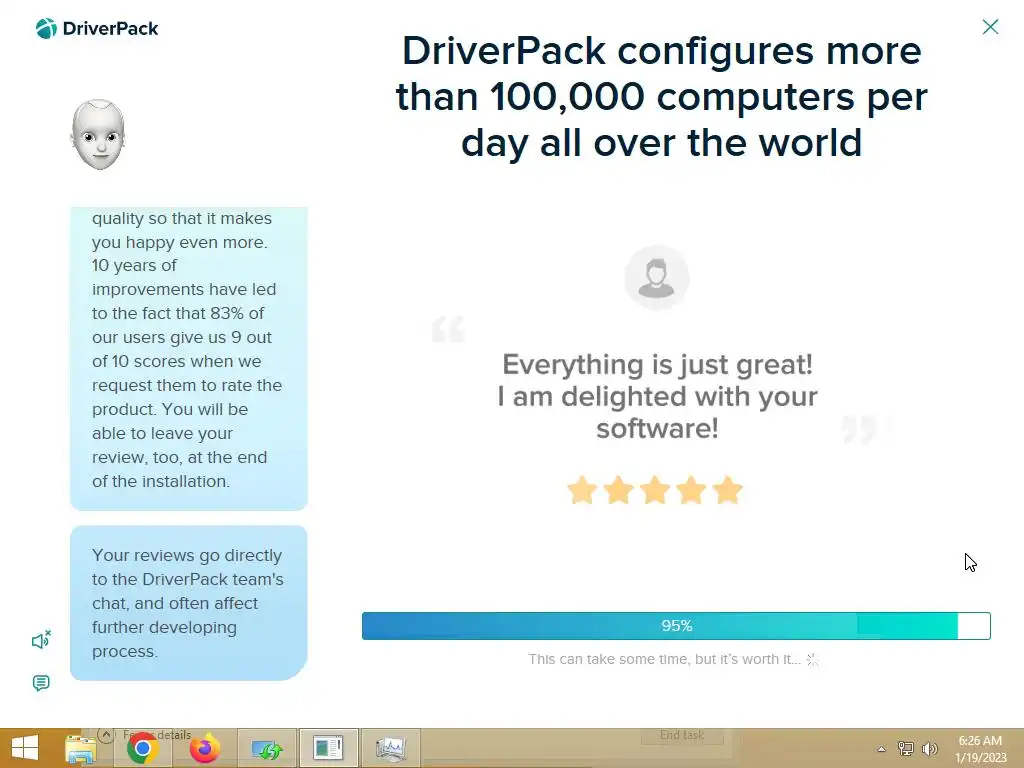Click the five-star rating row
Viewport: 1024px width, 768px height.
tap(655, 490)
